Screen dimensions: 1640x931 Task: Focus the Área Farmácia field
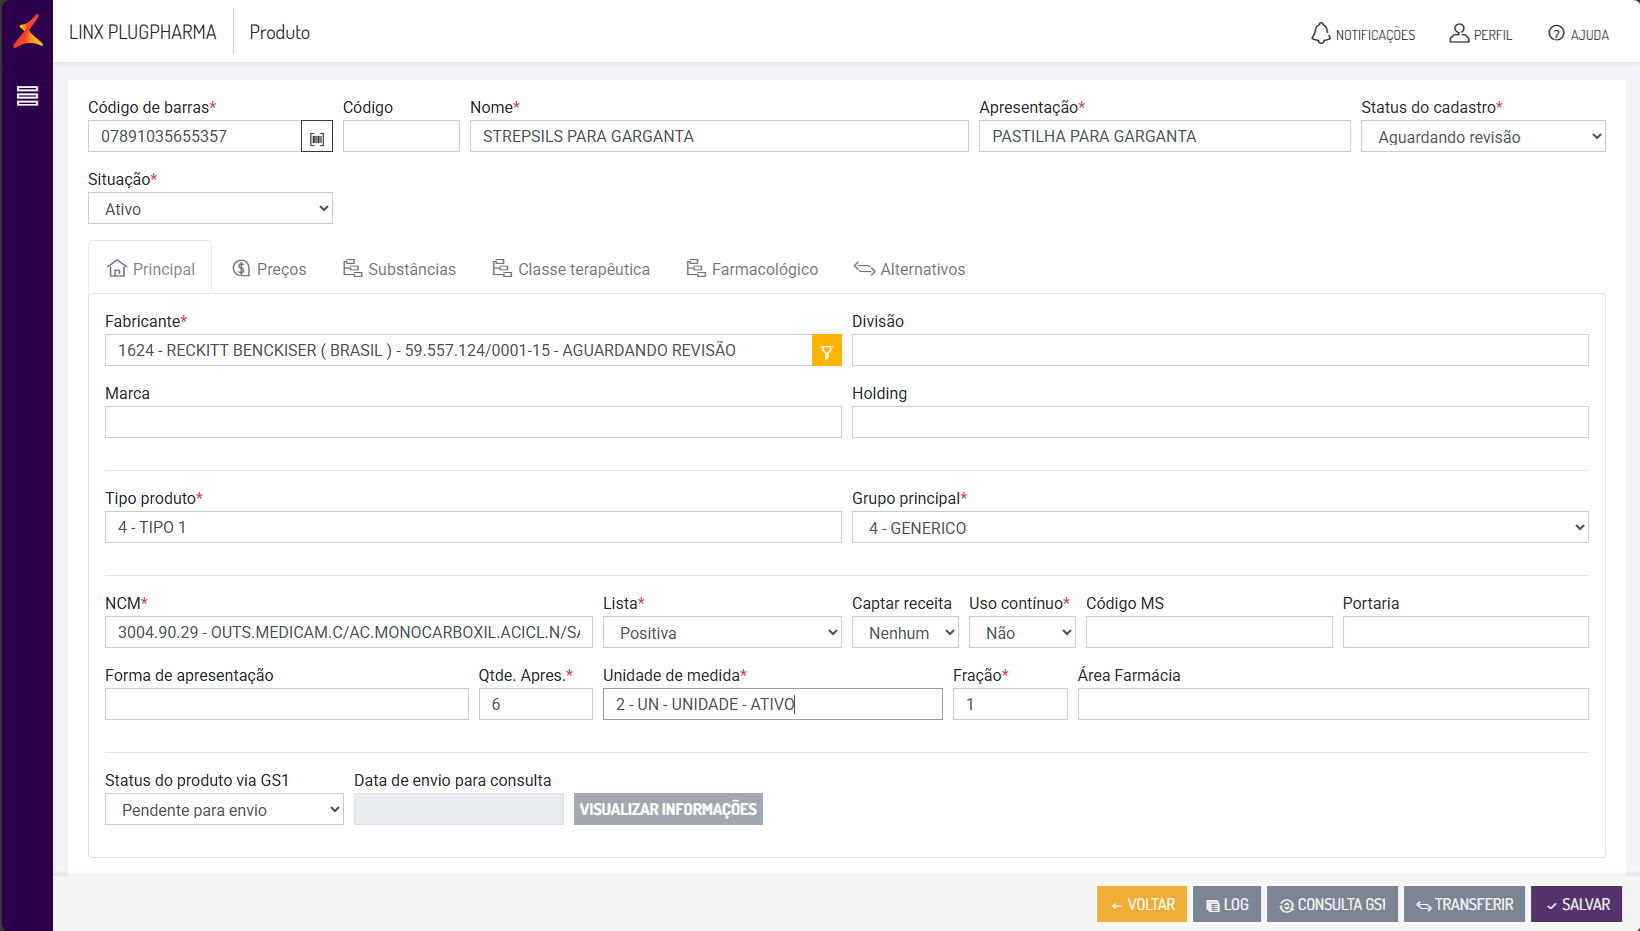pyautogui.click(x=1333, y=704)
